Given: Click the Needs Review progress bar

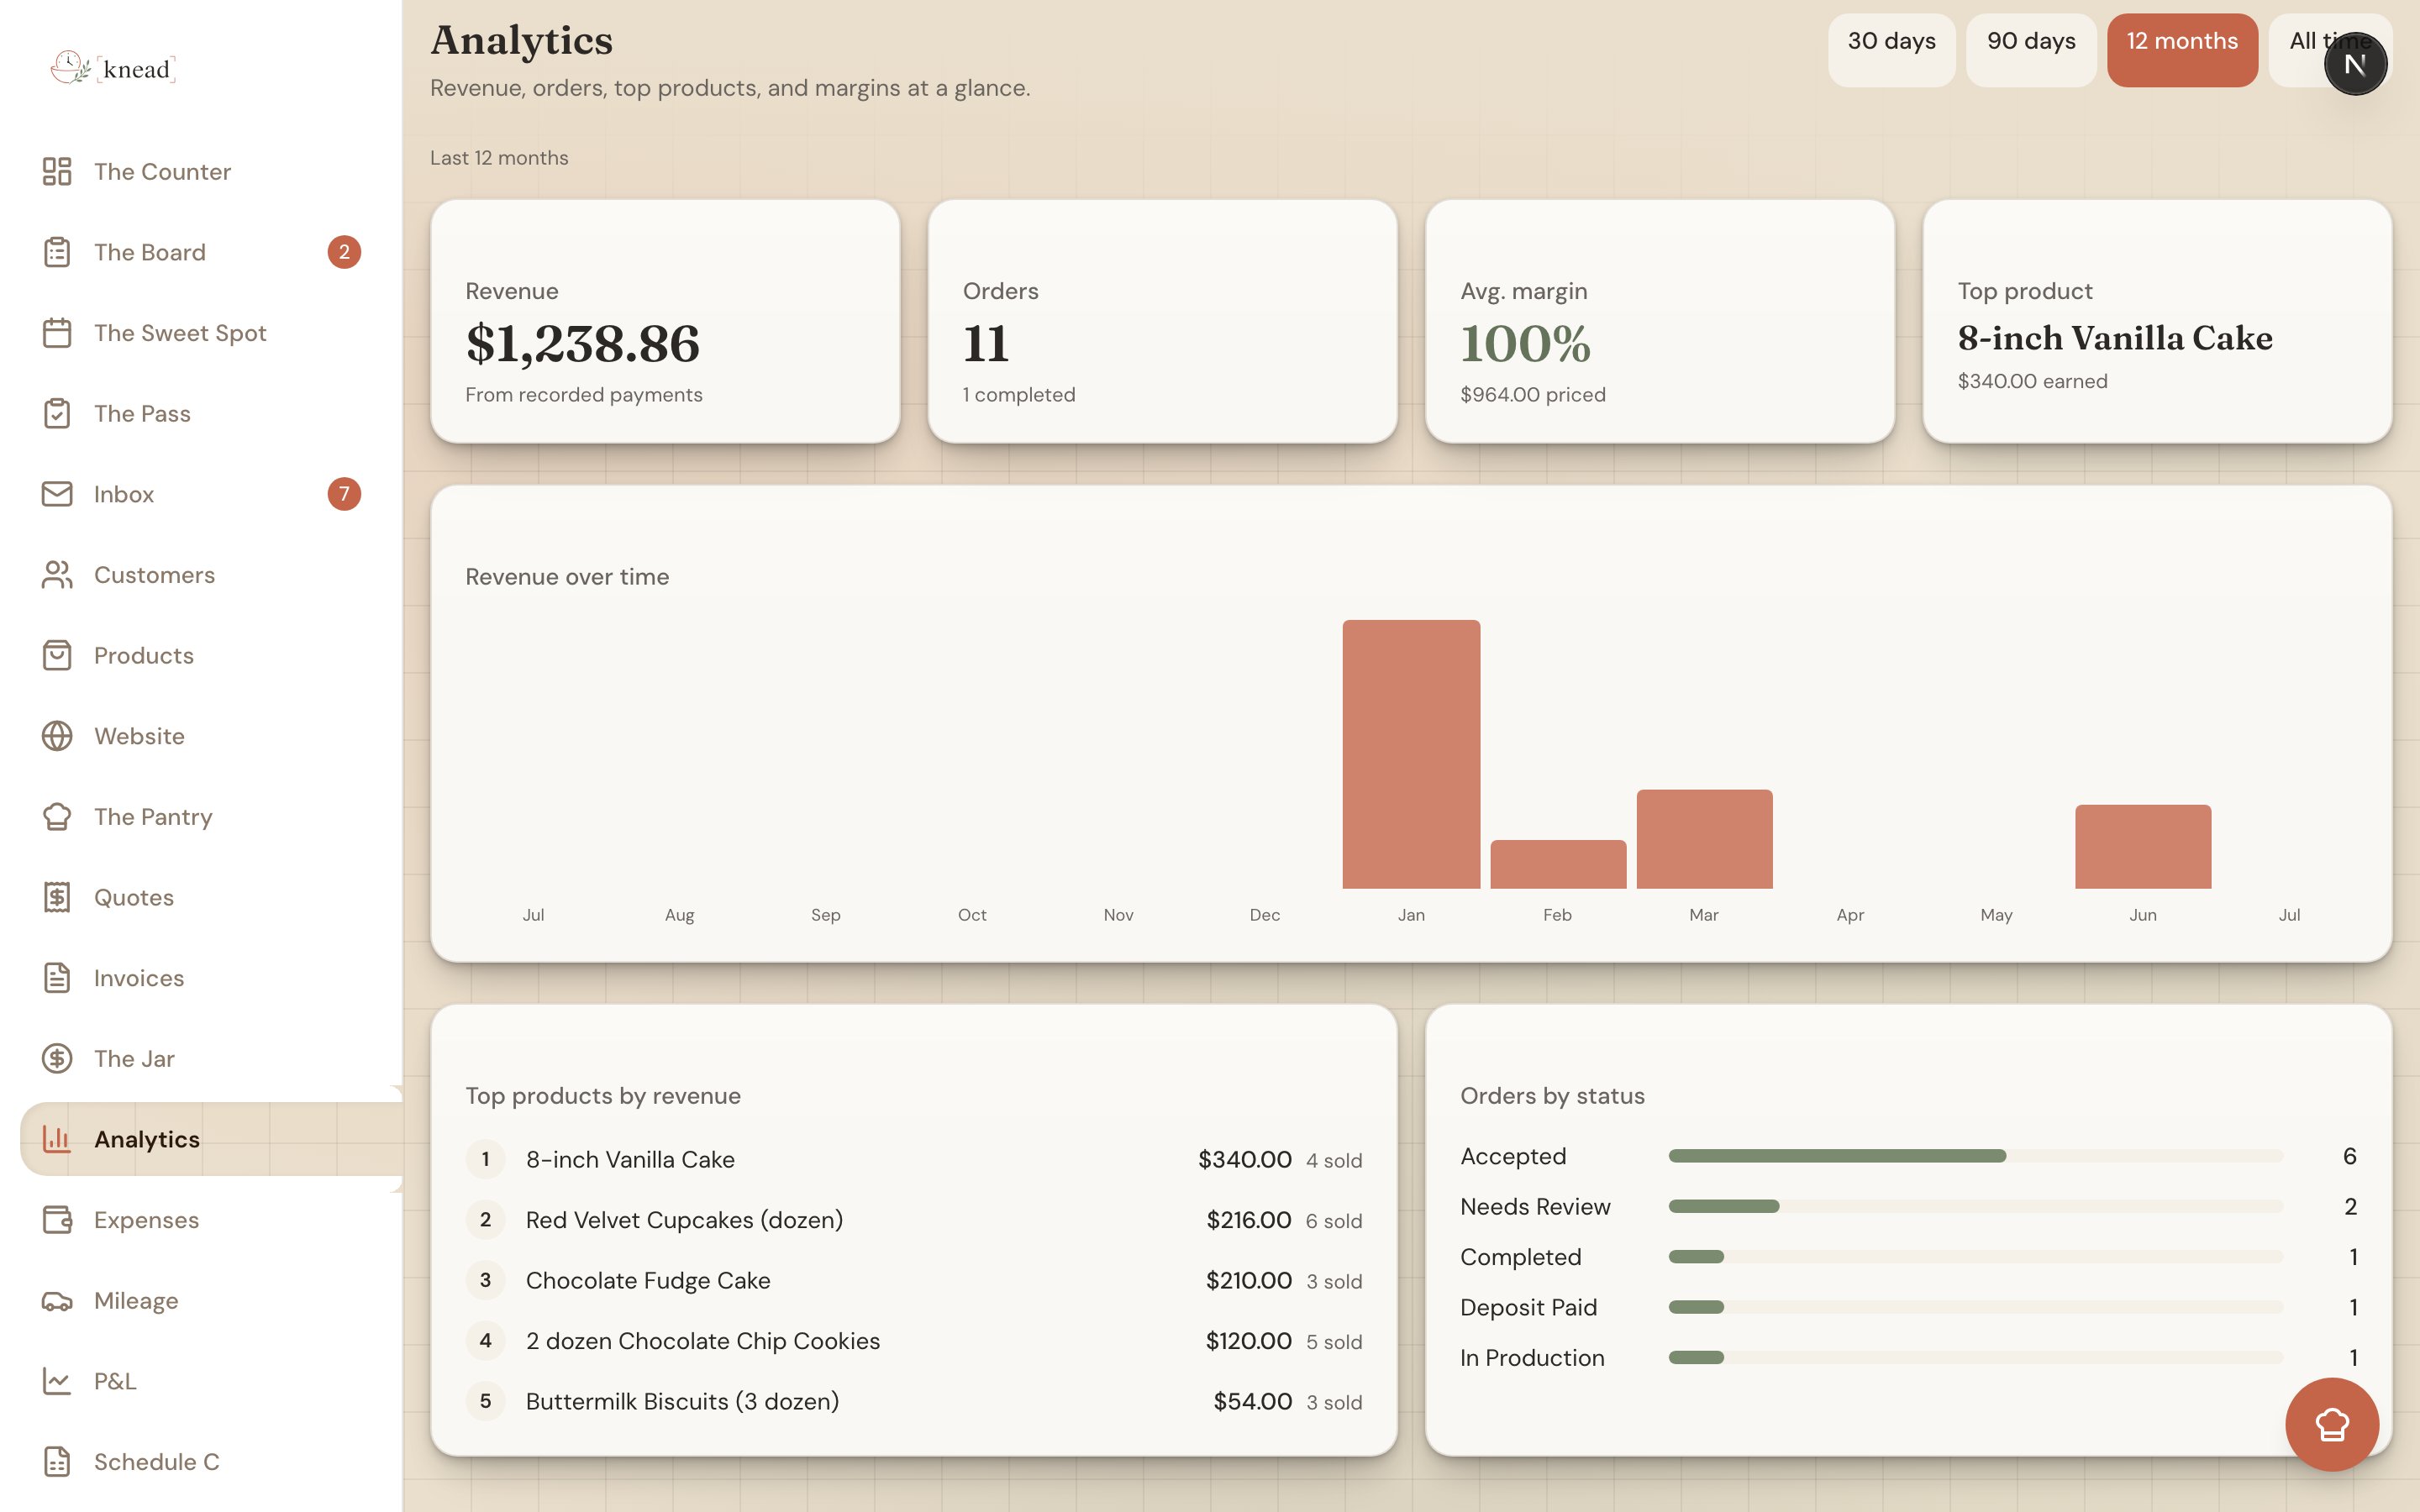Looking at the screenshot, I should click(x=1975, y=1206).
